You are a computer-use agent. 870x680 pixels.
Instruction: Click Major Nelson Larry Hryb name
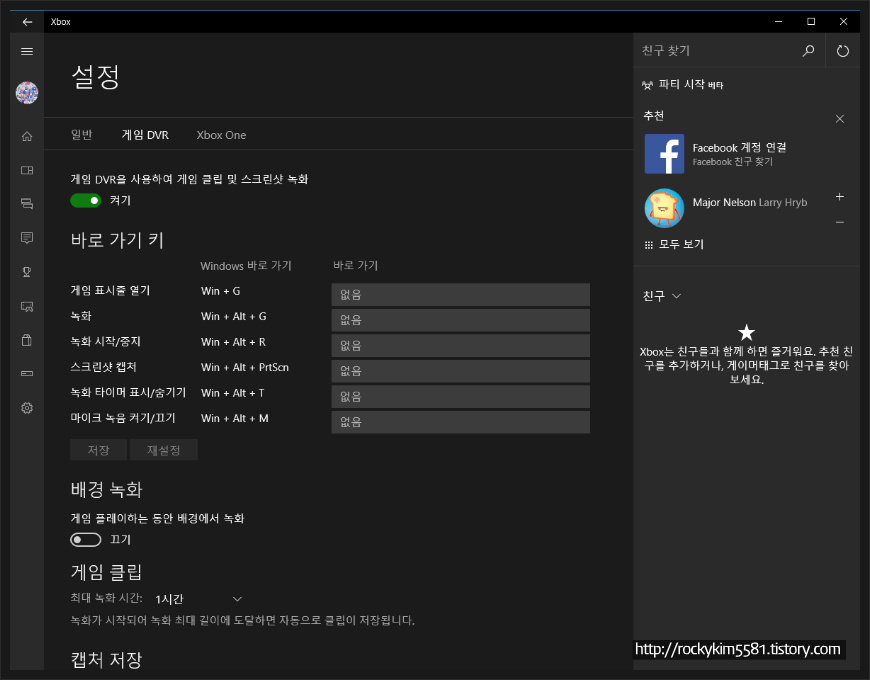[750, 202]
